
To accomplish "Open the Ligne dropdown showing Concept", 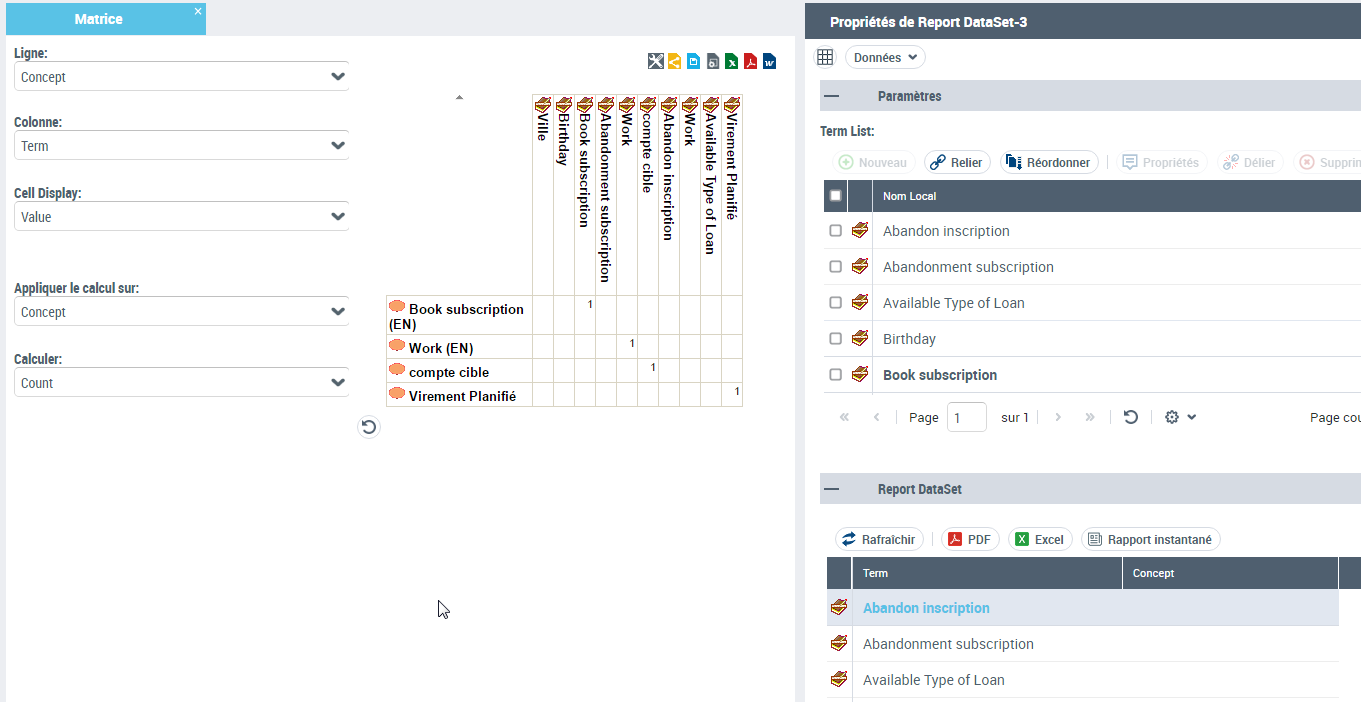I will pyautogui.click(x=181, y=77).
